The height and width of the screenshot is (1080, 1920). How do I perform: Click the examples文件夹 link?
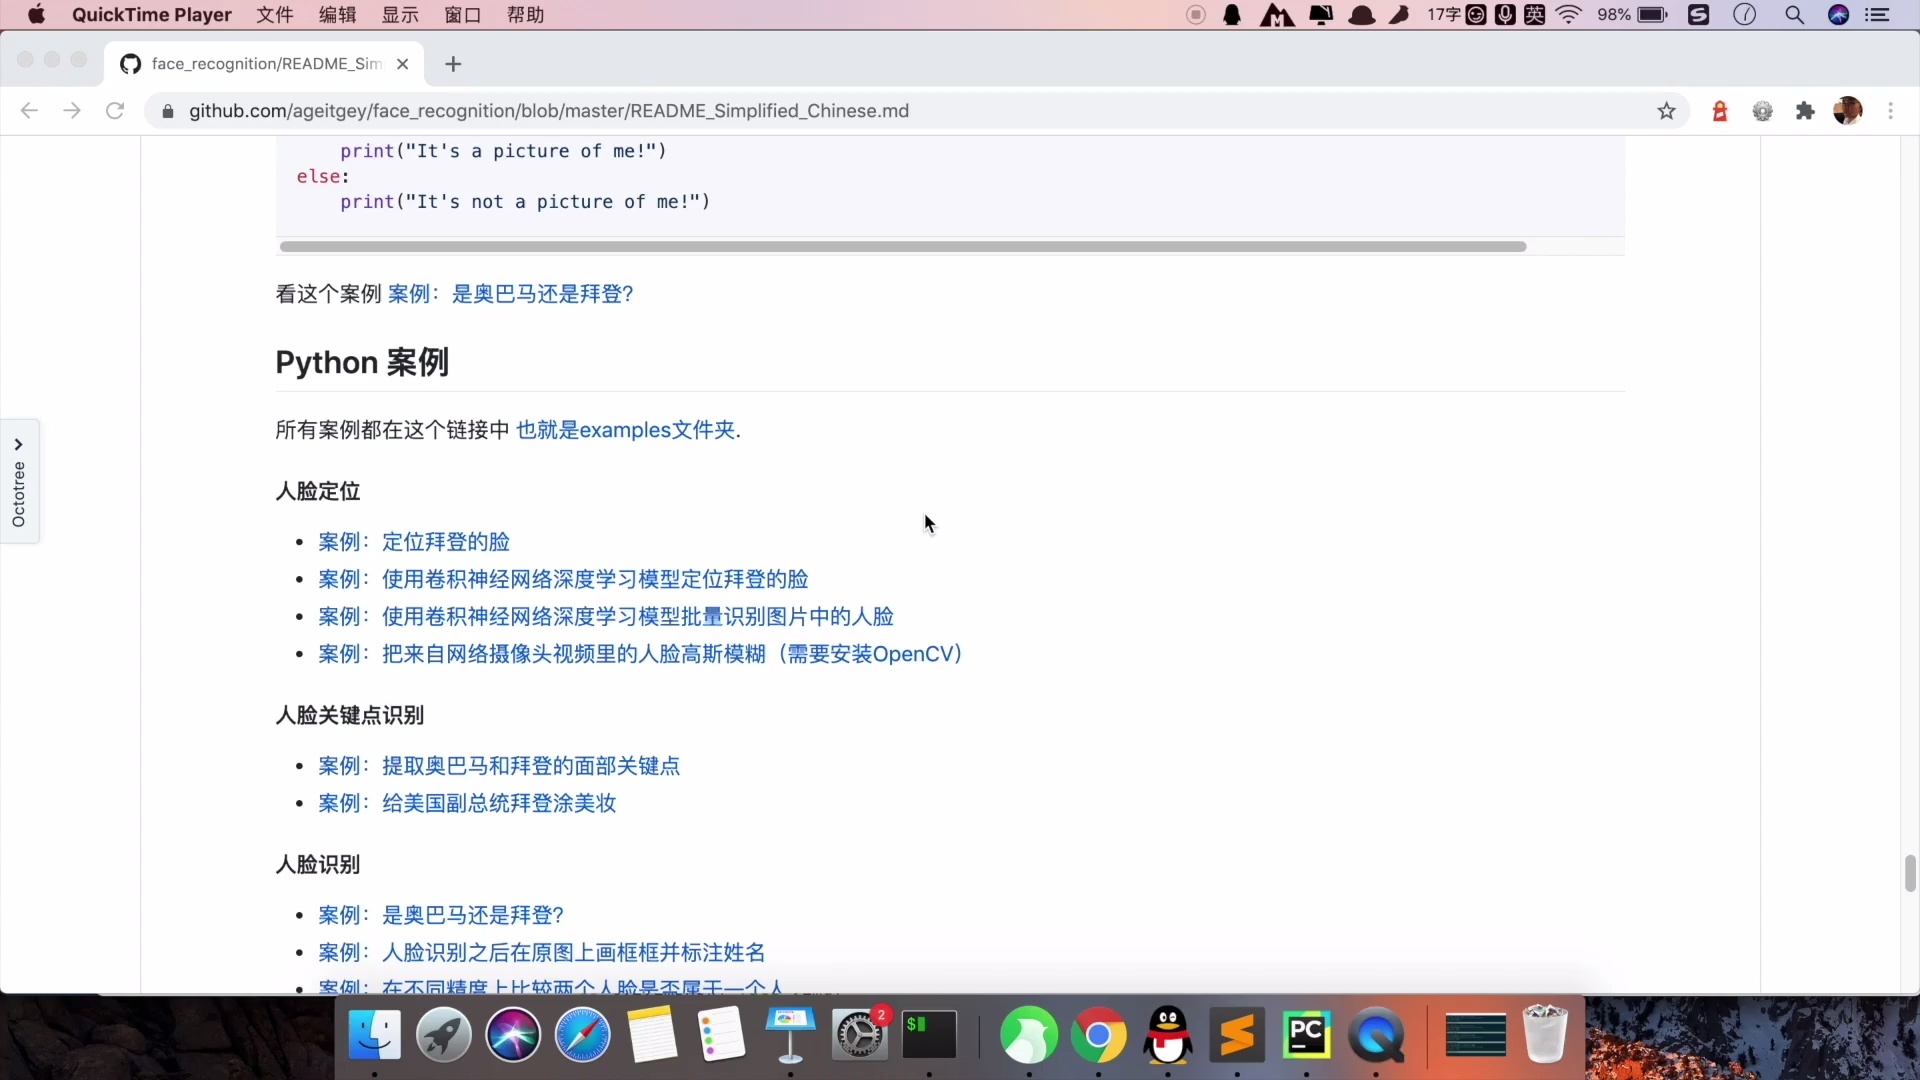point(627,430)
